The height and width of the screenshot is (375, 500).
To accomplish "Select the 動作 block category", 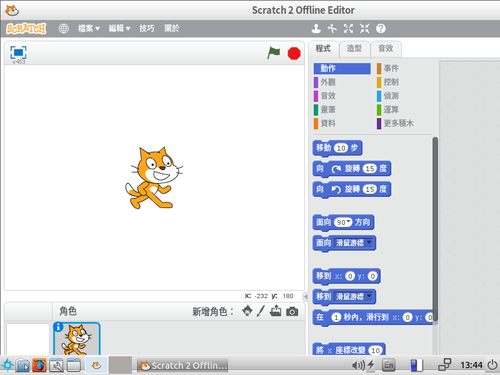I will [x=342, y=68].
